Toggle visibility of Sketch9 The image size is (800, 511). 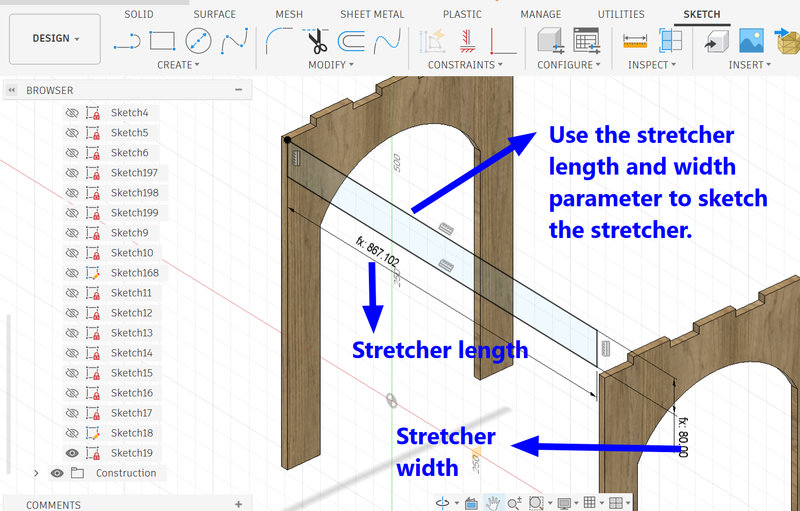[72, 233]
